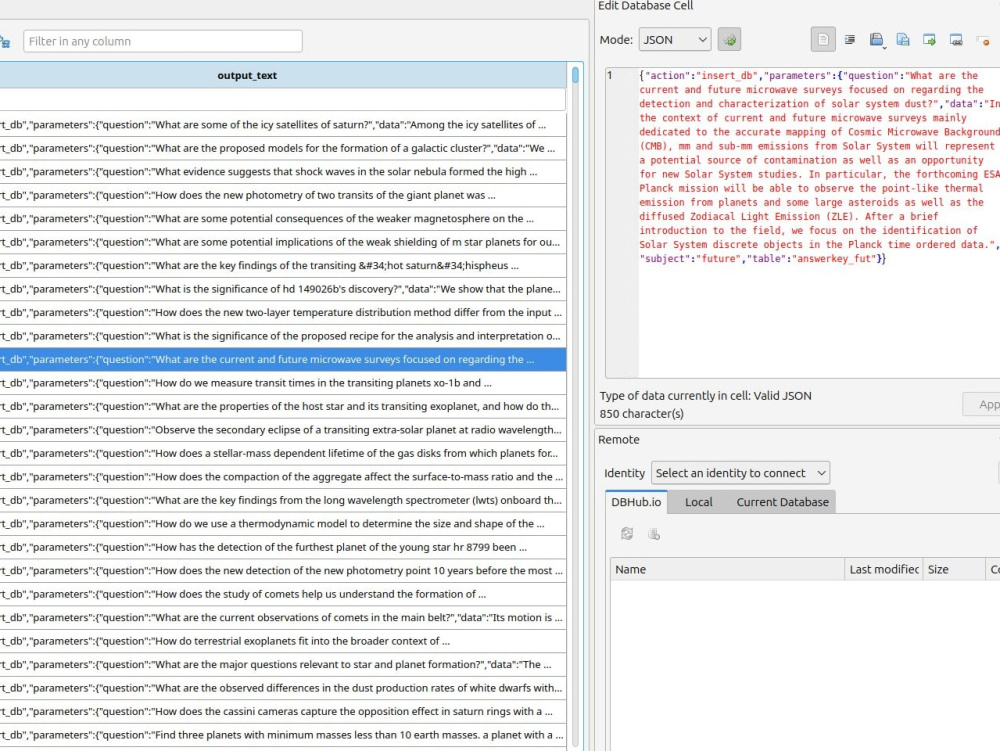
Task: Click the Filter in any column field
Action: pos(163,41)
